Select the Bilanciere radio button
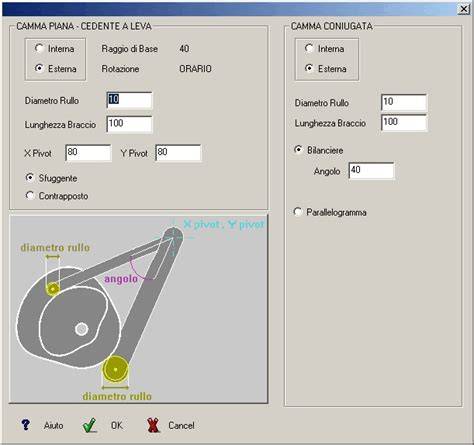The image size is (474, 445). (298, 150)
